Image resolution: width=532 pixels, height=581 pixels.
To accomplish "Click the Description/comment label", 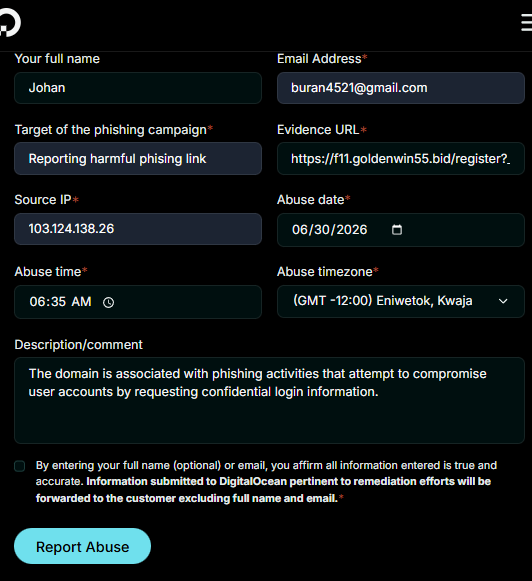I will (x=79, y=345).
